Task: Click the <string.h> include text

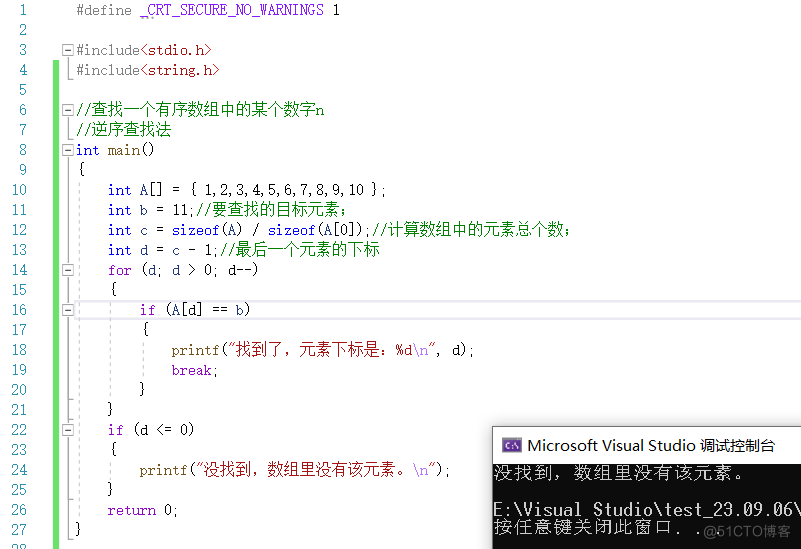Action: tap(180, 70)
